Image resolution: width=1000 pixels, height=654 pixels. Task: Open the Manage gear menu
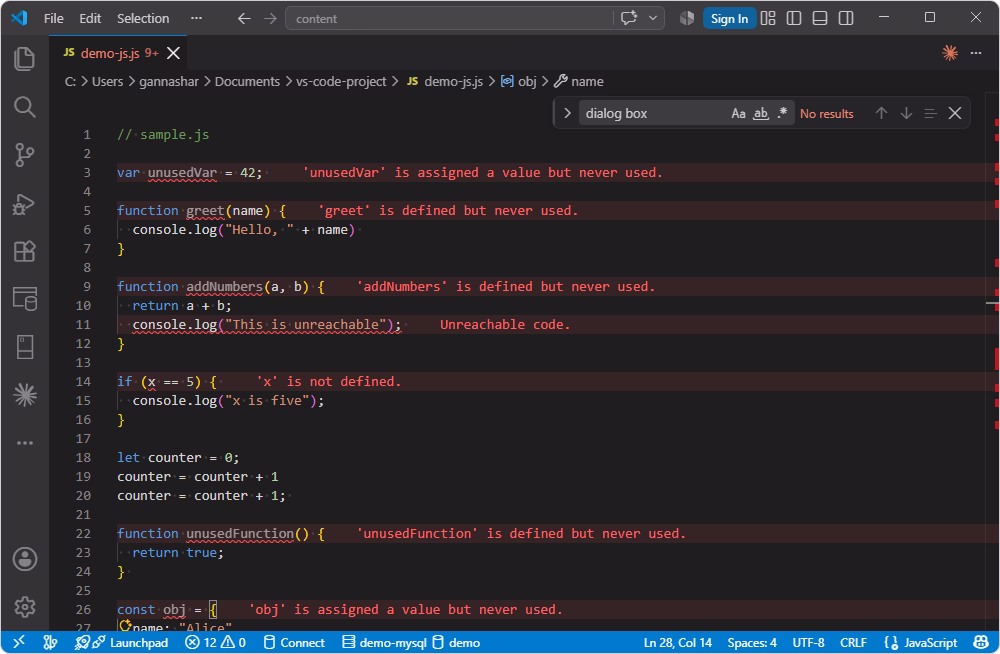click(x=24, y=607)
